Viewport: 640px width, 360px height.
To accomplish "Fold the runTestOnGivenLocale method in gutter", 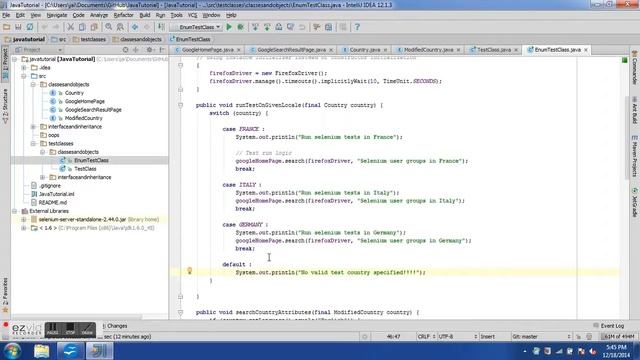I will point(180,105).
